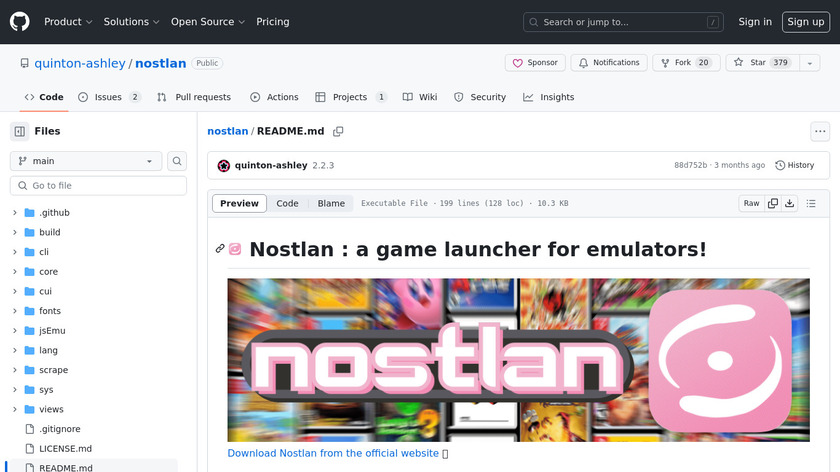Switch to the Pull requests tab
Viewport: 840px width, 472px height.
click(194, 97)
